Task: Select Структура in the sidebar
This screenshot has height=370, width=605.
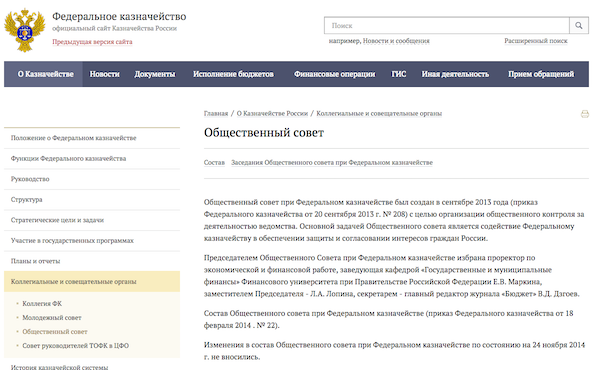Action: [92, 199]
